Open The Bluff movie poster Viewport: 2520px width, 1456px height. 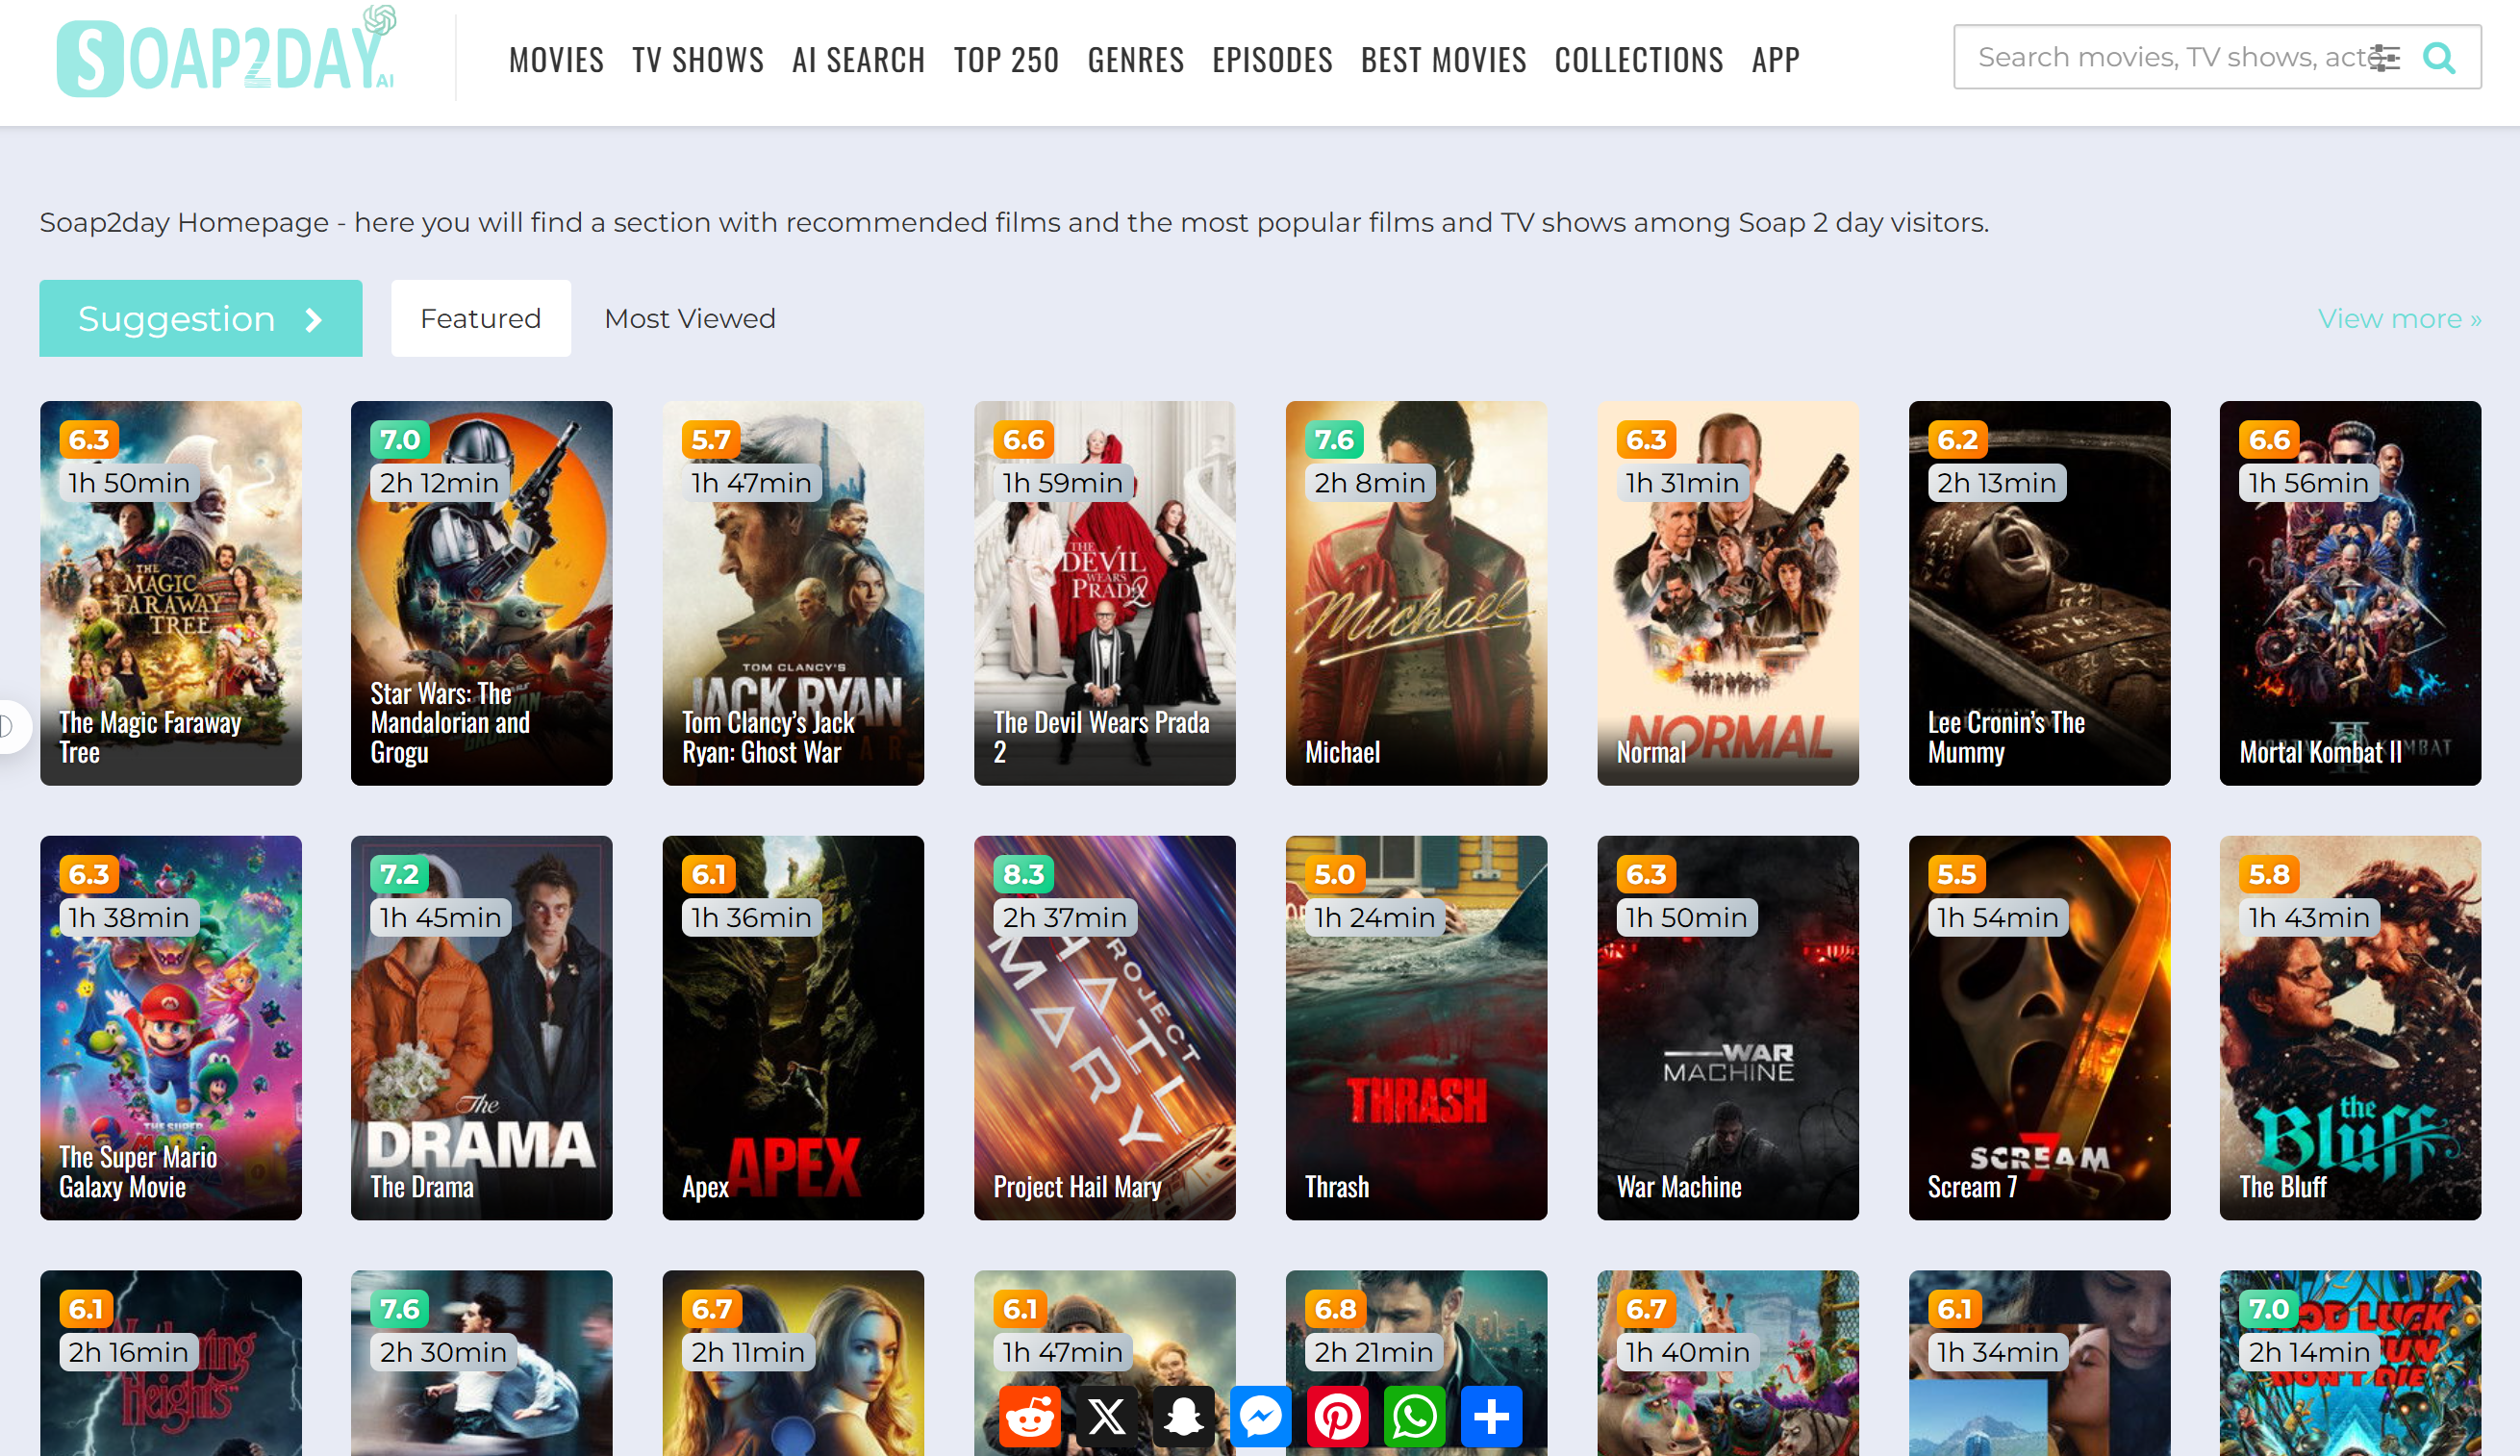[2351, 1028]
